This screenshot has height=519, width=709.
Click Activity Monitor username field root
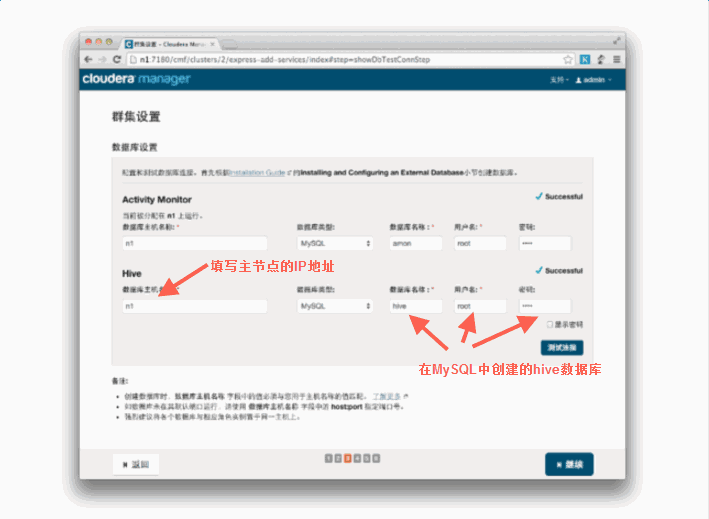(x=480, y=243)
